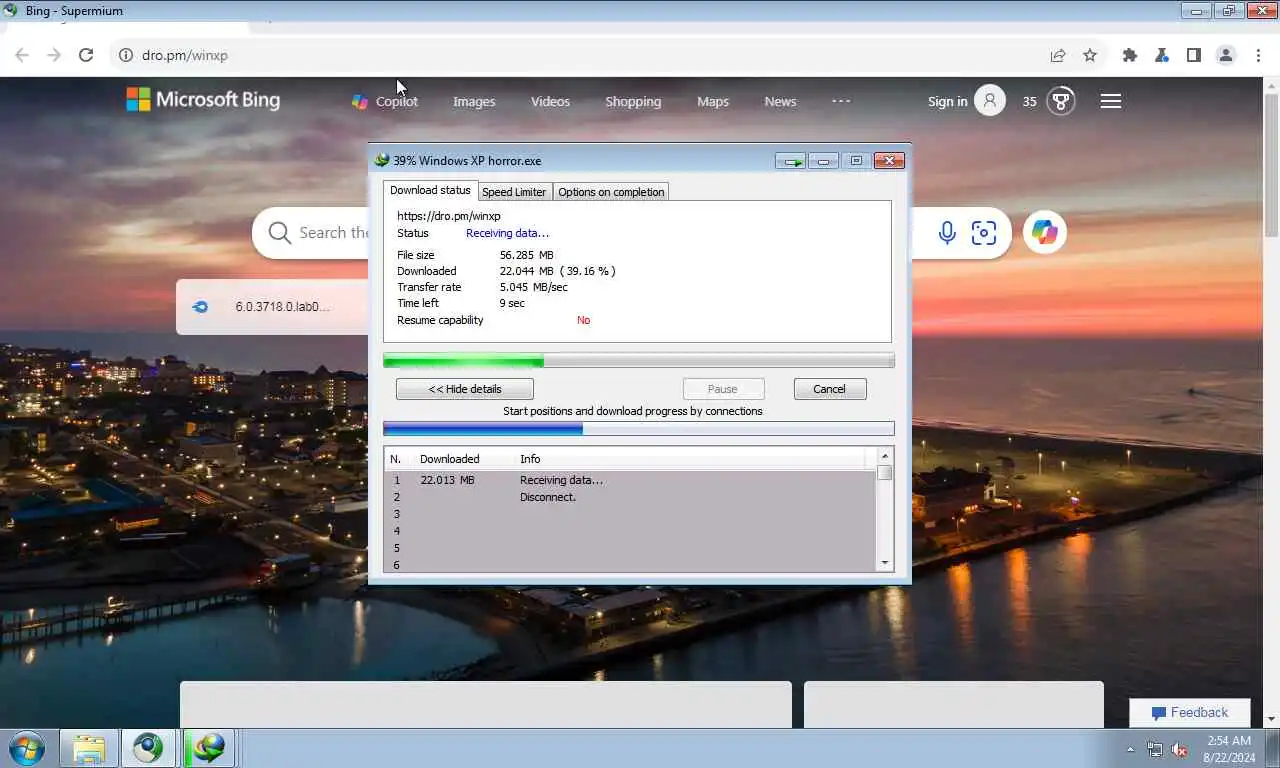Toggle the browser side panel icon
The height and width of the screenshot is (768, 1280).
1194,55
